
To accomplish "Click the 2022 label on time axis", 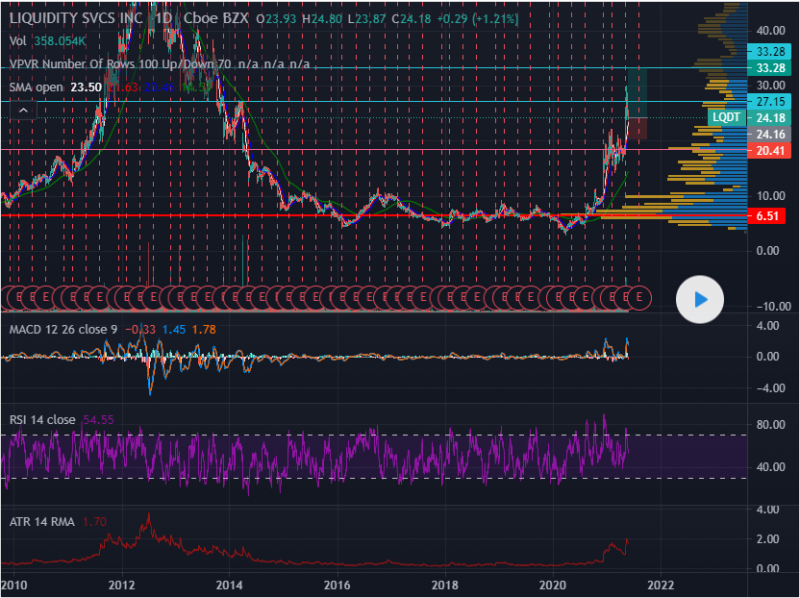I will (660, 585).
